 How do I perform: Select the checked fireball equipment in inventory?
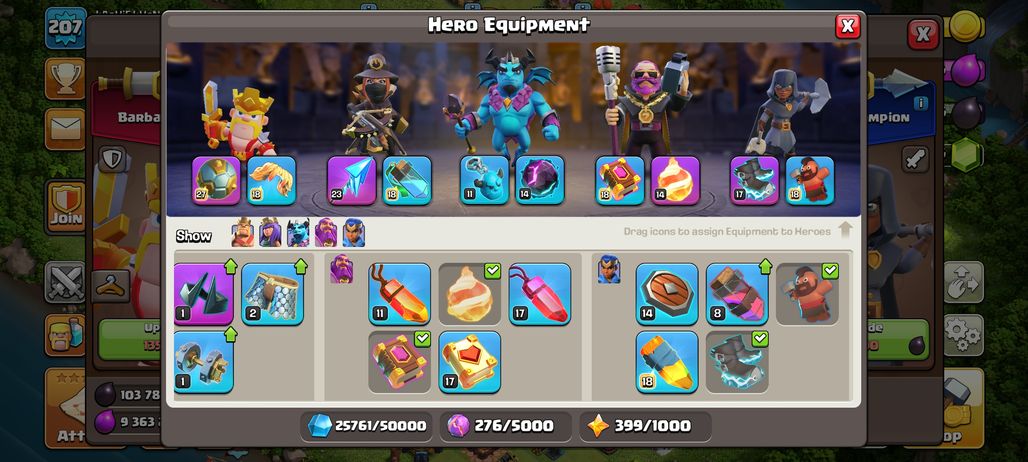(469, 294)
